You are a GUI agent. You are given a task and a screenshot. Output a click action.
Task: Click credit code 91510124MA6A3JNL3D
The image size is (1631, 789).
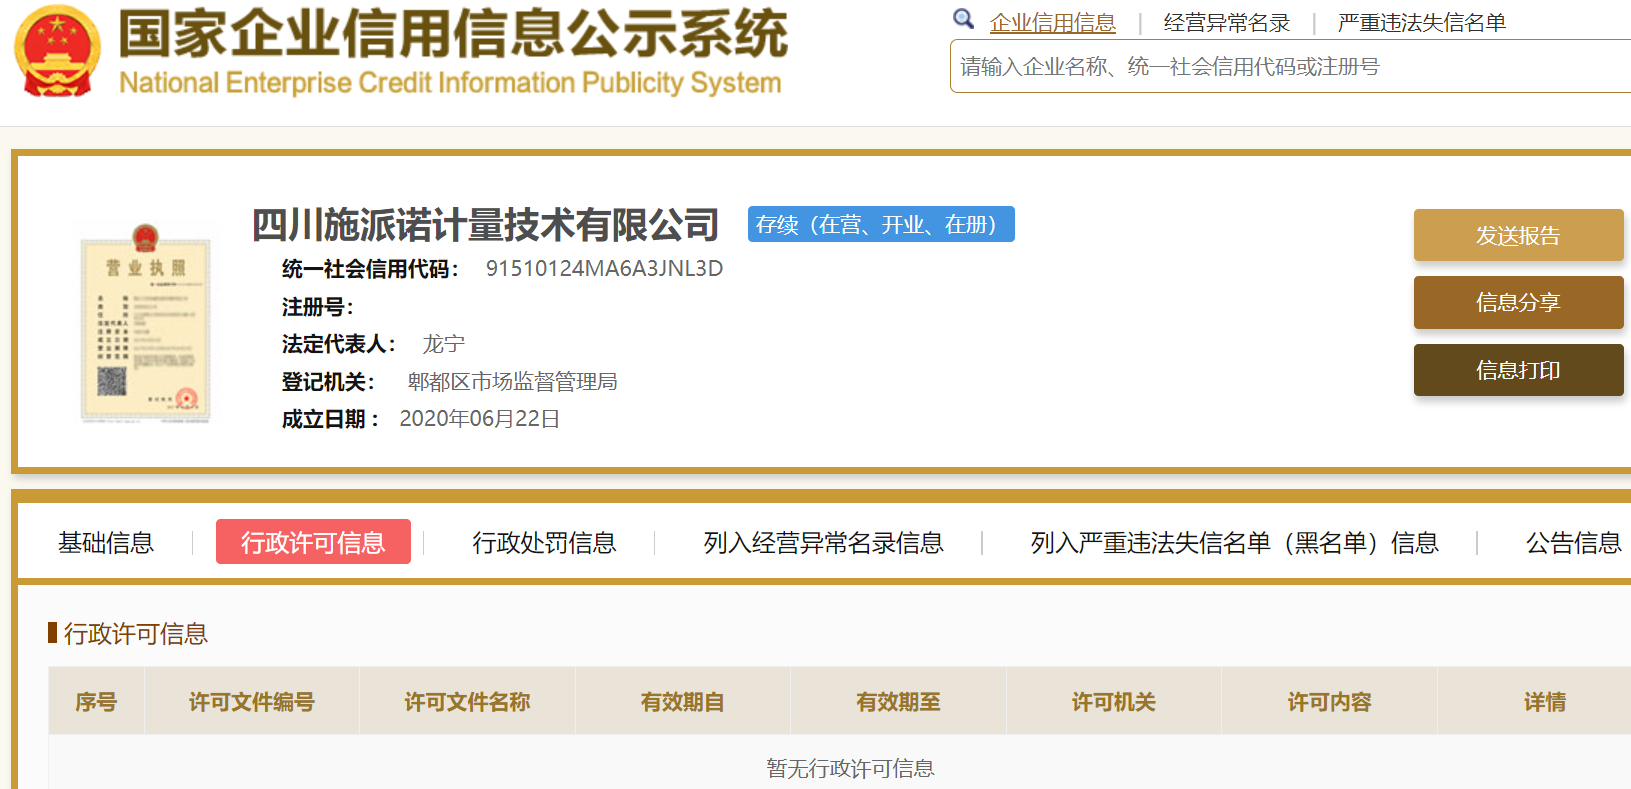click(604, 268)
